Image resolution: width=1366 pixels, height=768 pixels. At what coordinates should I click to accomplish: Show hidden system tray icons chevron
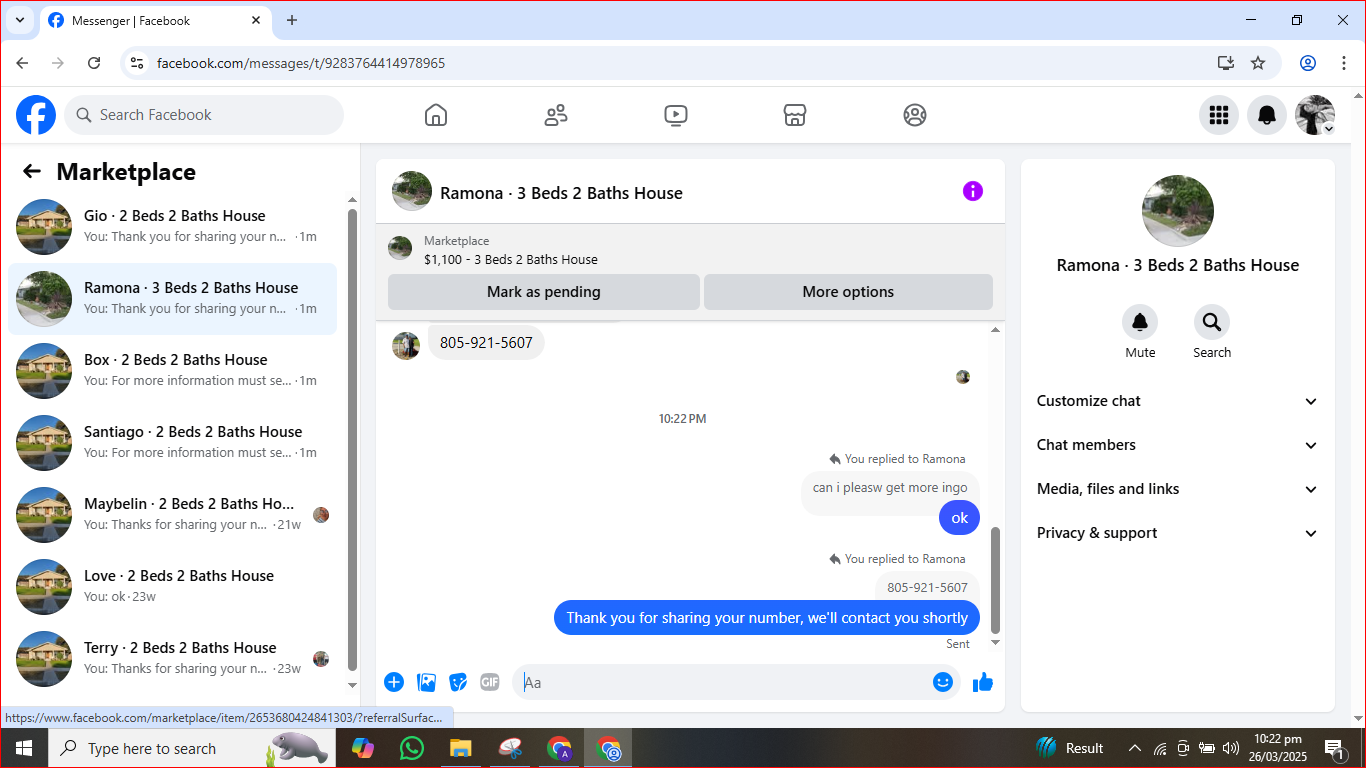[1134, 748]
